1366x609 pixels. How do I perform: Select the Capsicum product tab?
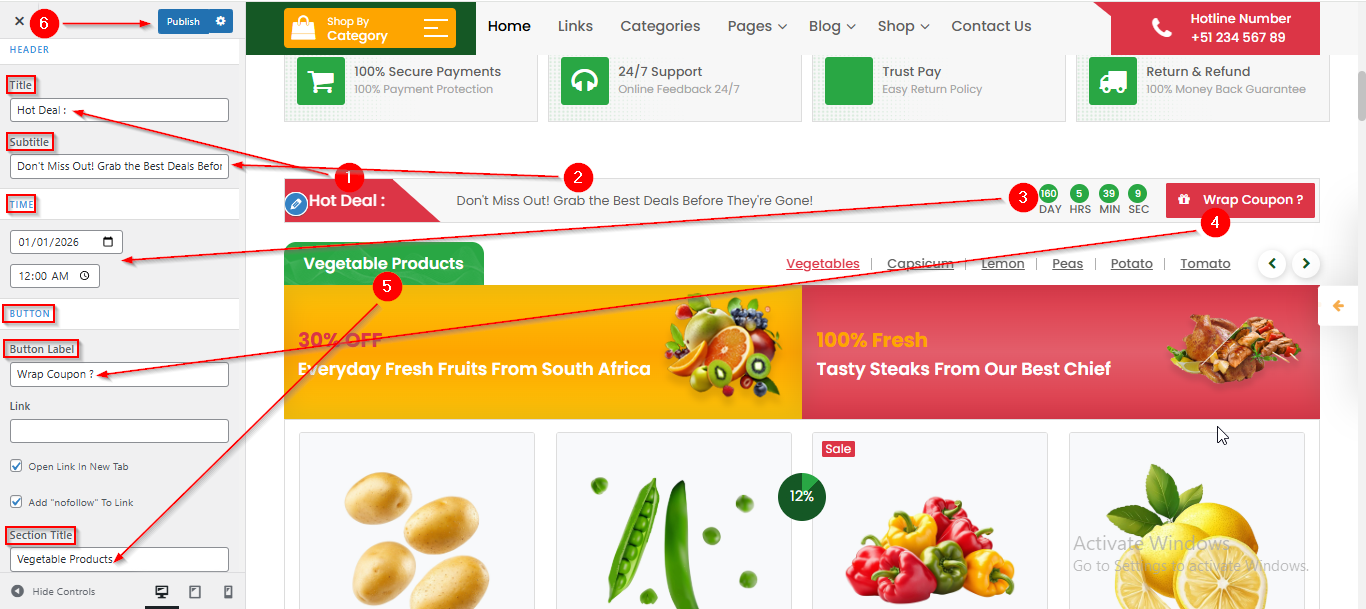920,263
